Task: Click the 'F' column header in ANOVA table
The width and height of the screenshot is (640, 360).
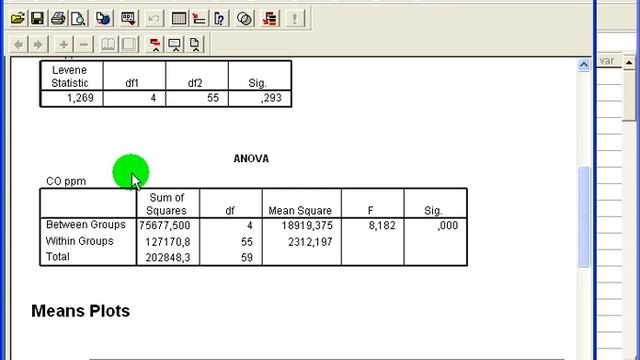Action: (x=371, y=211)
